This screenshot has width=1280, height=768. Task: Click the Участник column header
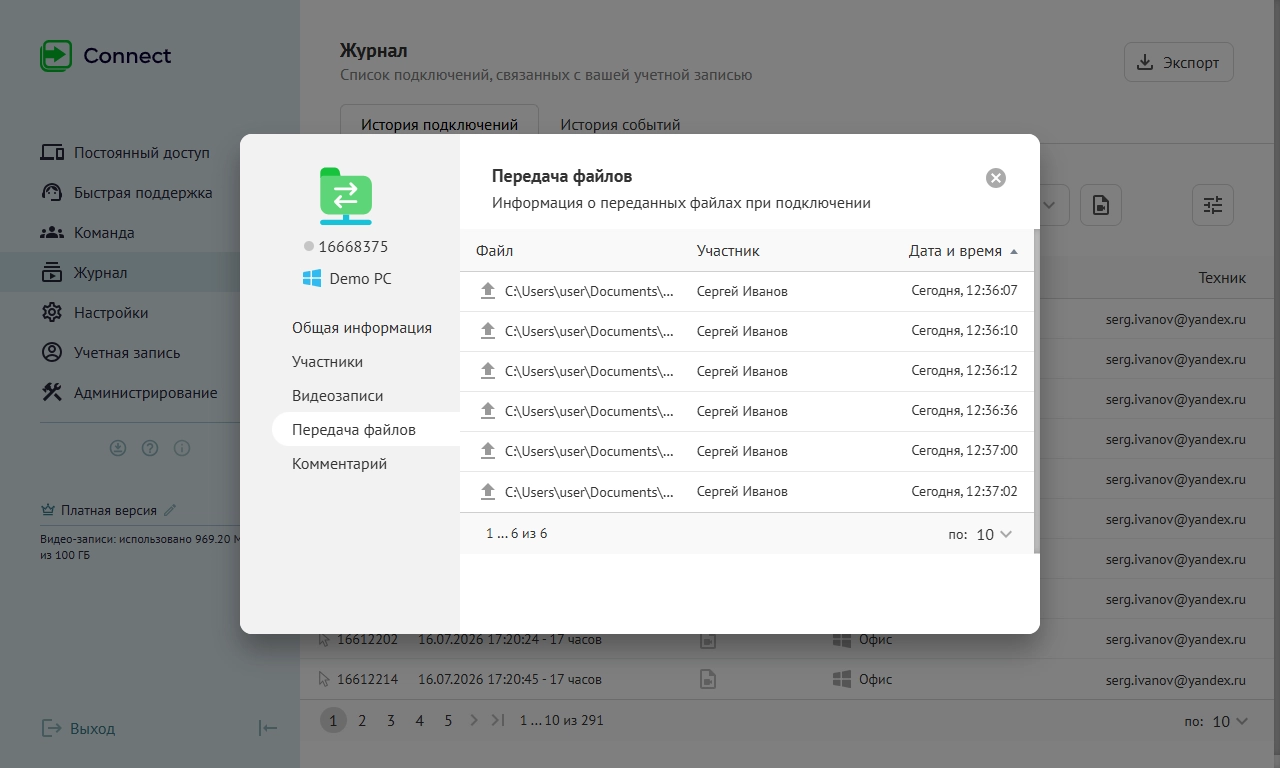pyautogui.click(x=728, y=251)
